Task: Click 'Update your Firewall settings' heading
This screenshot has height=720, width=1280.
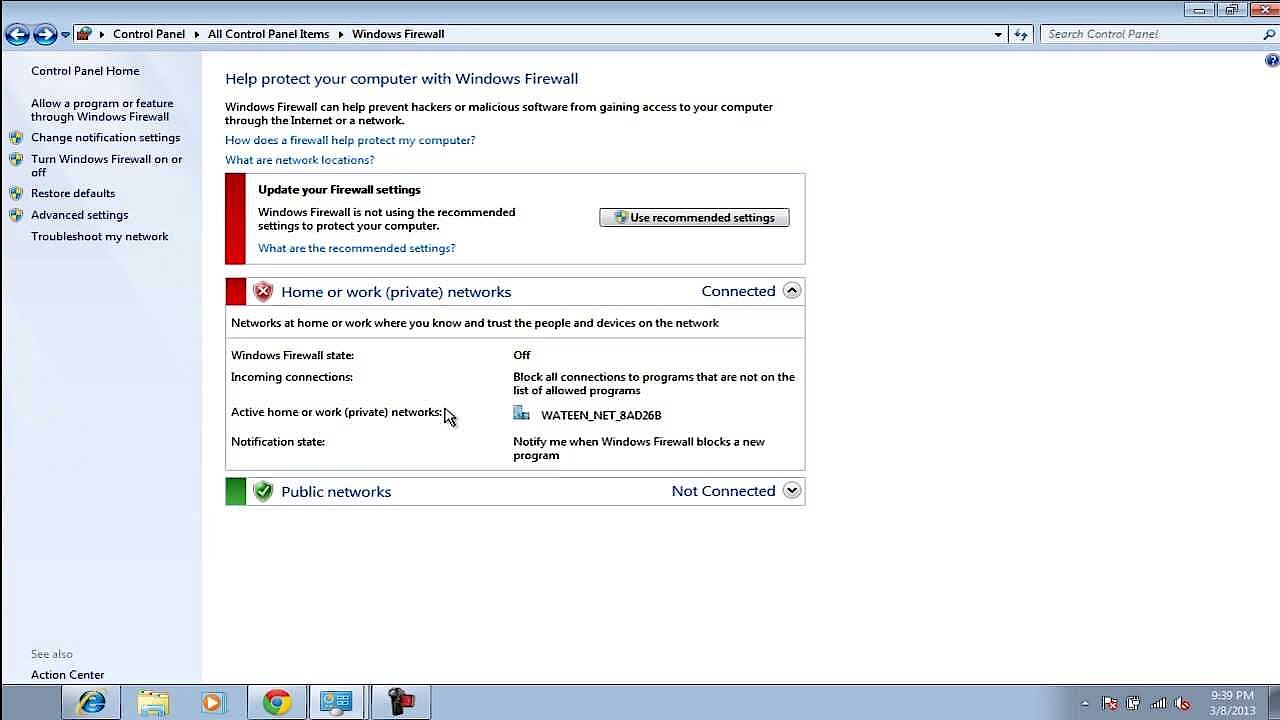Action: tap(339, 189)
